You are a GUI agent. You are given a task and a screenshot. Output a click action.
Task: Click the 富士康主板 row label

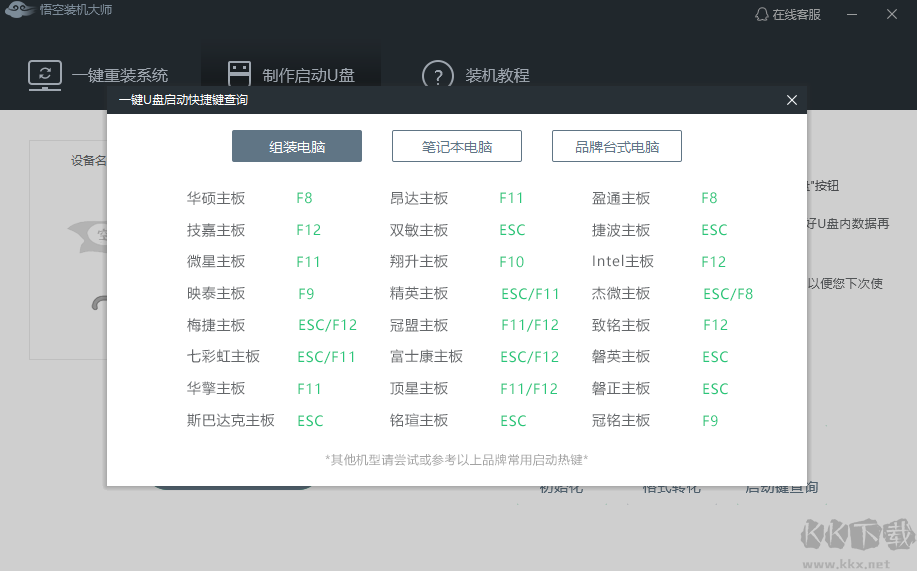point(426,356)
